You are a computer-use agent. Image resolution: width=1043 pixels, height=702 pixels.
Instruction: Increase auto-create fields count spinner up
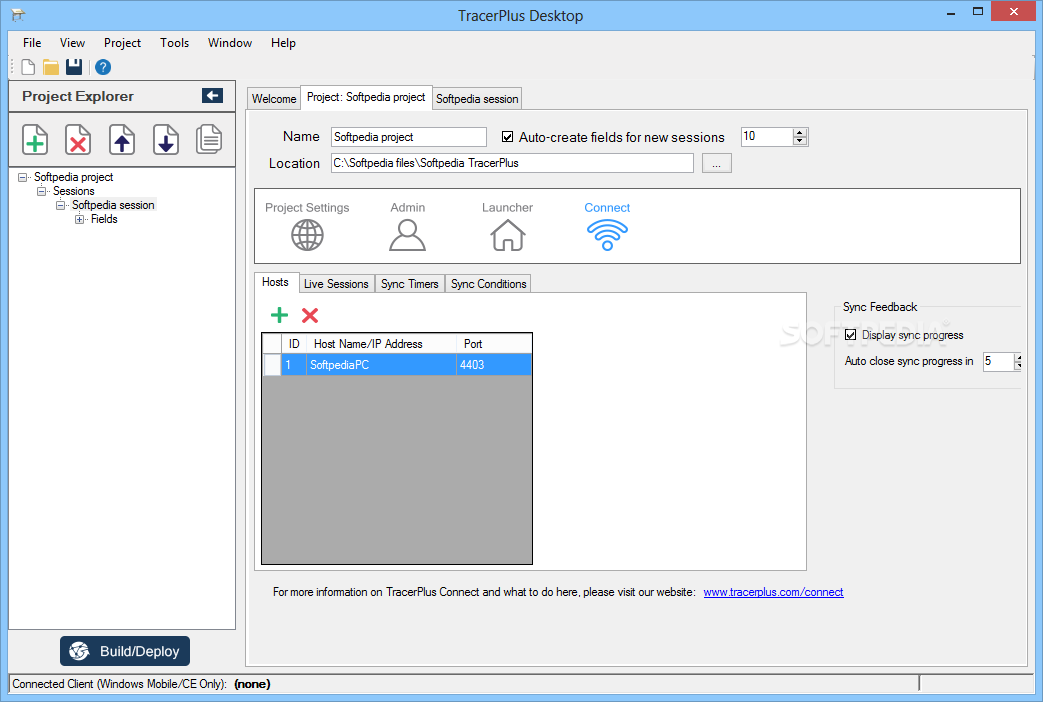coord(800,132)
